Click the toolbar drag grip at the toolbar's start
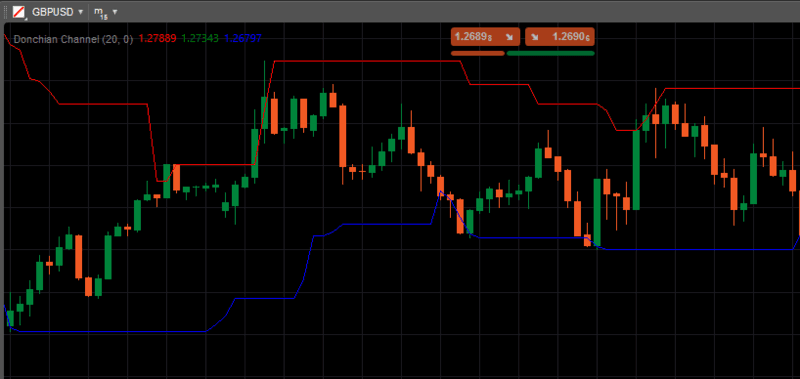This screenshot has width=800, height=379. click(6, 11)
